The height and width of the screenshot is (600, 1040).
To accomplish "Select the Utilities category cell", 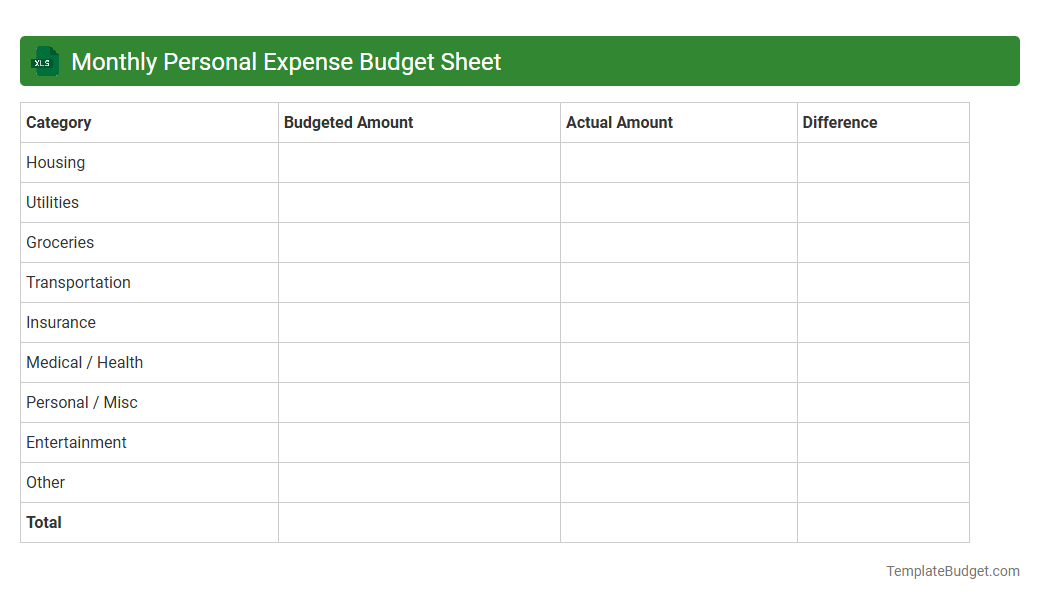I will [52, 202].
